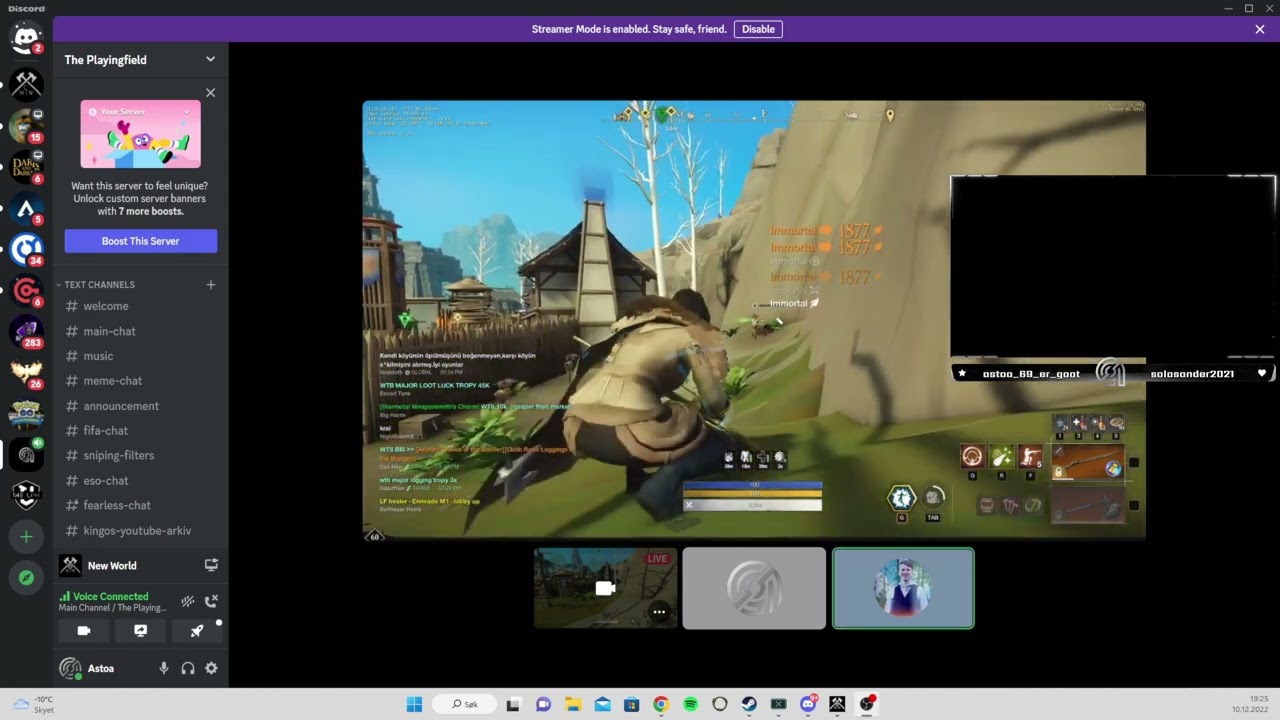Viewport: 1280px width, 720px height.
Task: Click Boost This Server button
Action: coord(141,241)
